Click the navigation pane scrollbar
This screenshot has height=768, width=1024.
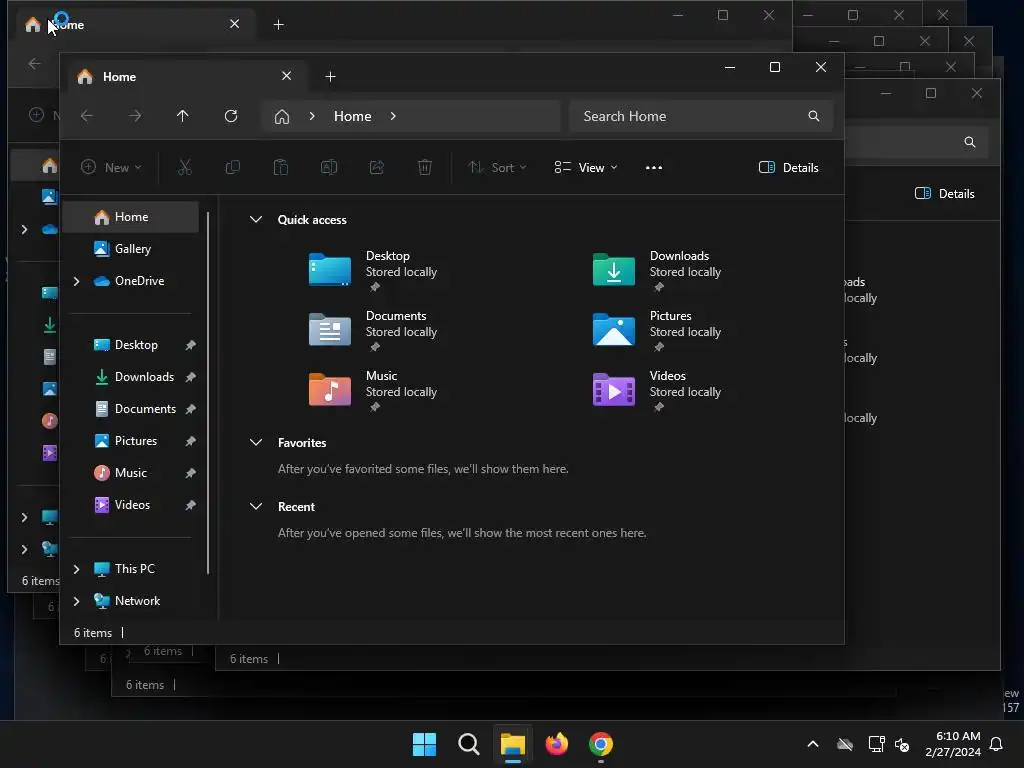tap(208, 393)
